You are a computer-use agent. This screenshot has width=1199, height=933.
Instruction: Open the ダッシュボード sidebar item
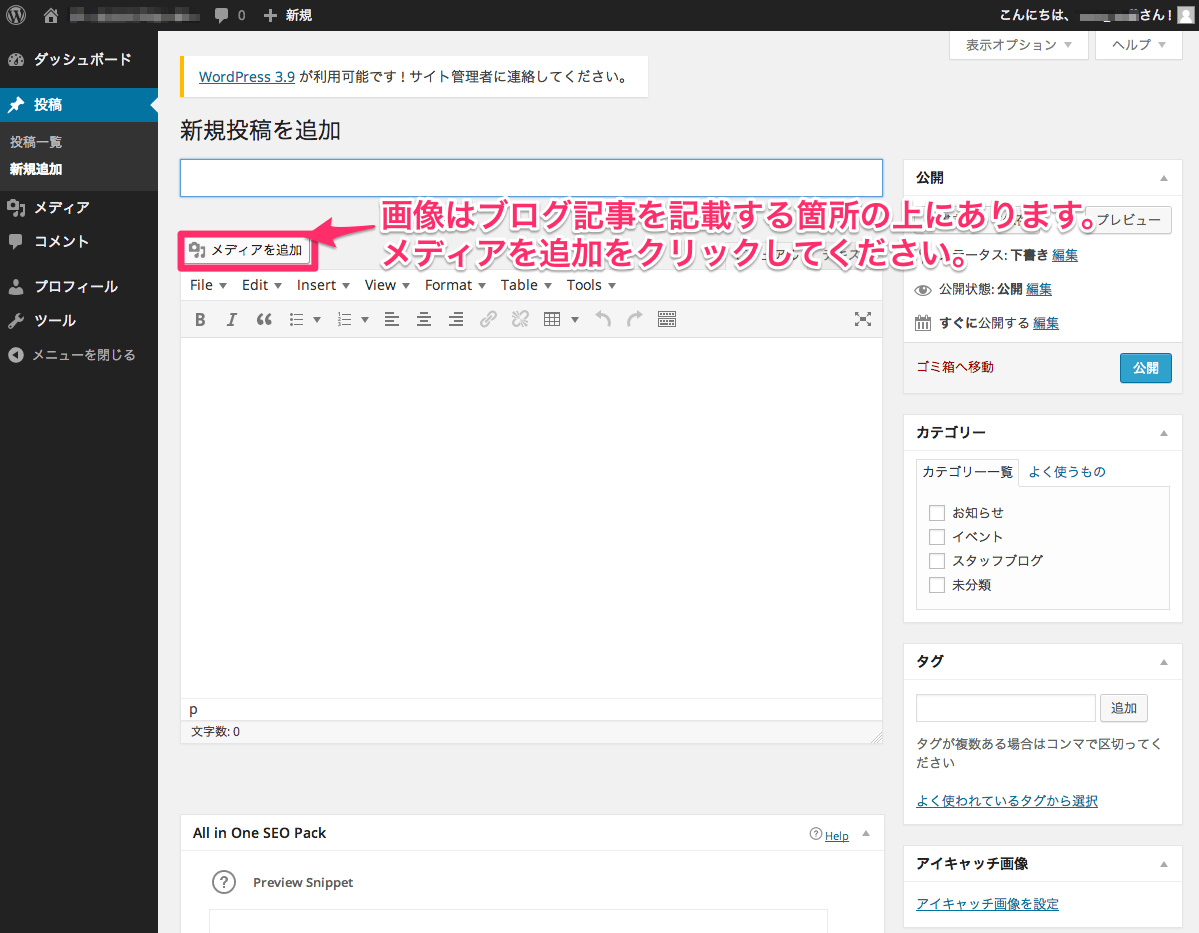tap(79, 60)
